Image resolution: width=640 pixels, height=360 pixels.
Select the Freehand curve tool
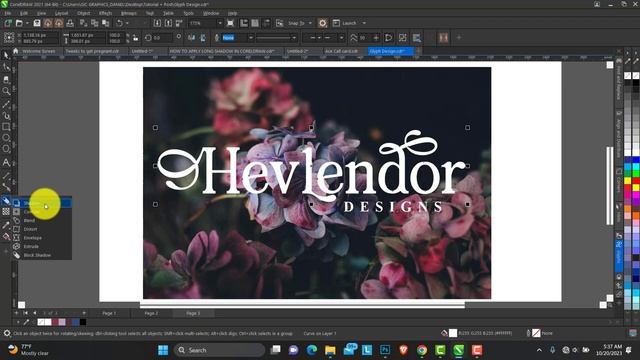pos(6,104)
